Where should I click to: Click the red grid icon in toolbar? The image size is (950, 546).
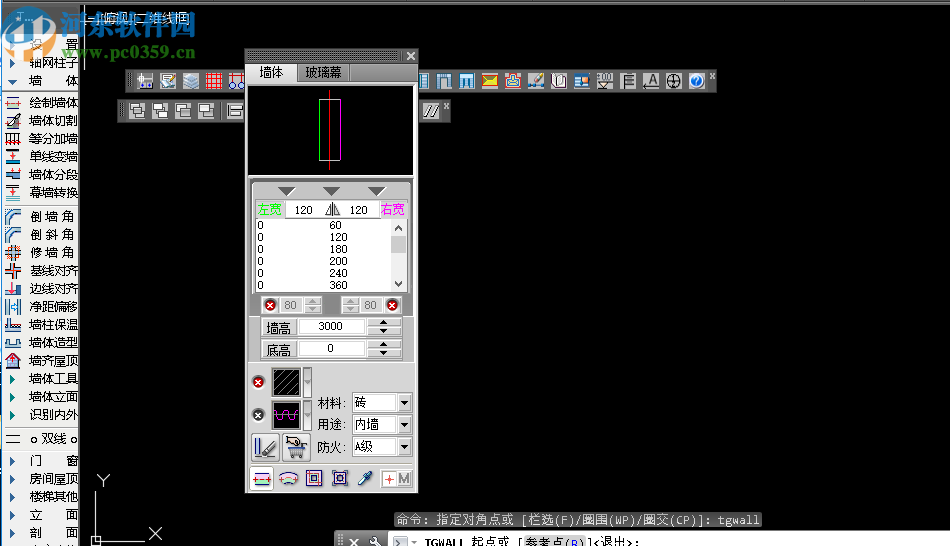click(x=213, y=81)
